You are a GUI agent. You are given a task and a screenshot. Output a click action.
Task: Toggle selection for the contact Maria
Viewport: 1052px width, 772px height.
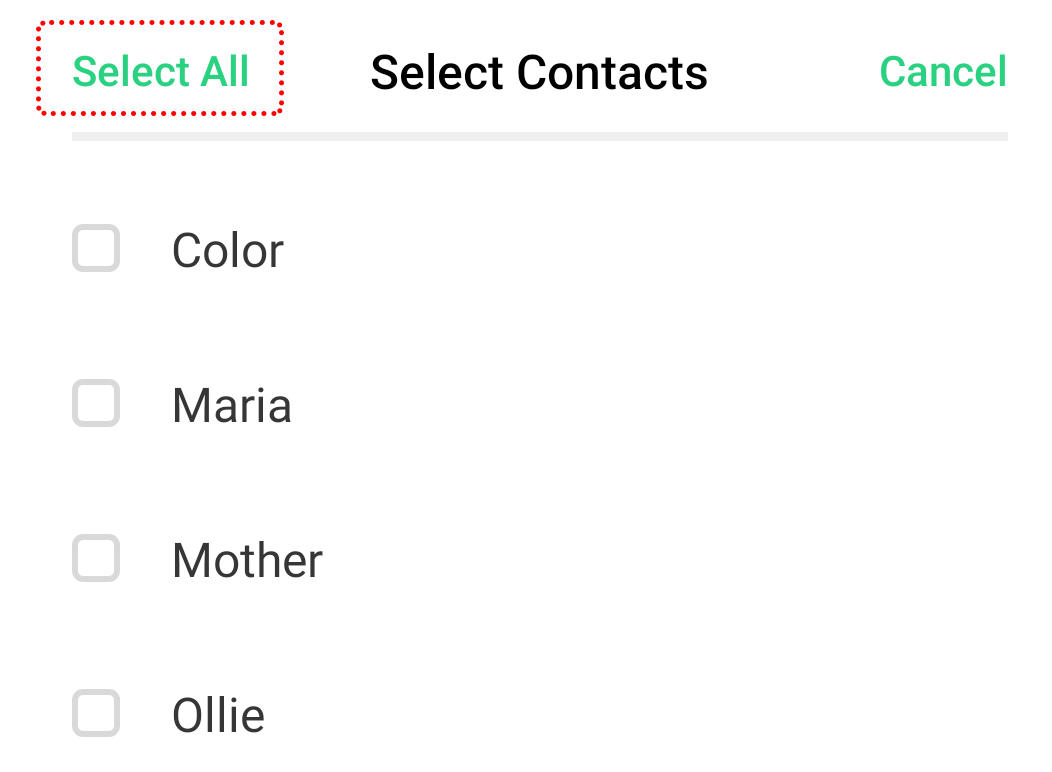[96, 403]
